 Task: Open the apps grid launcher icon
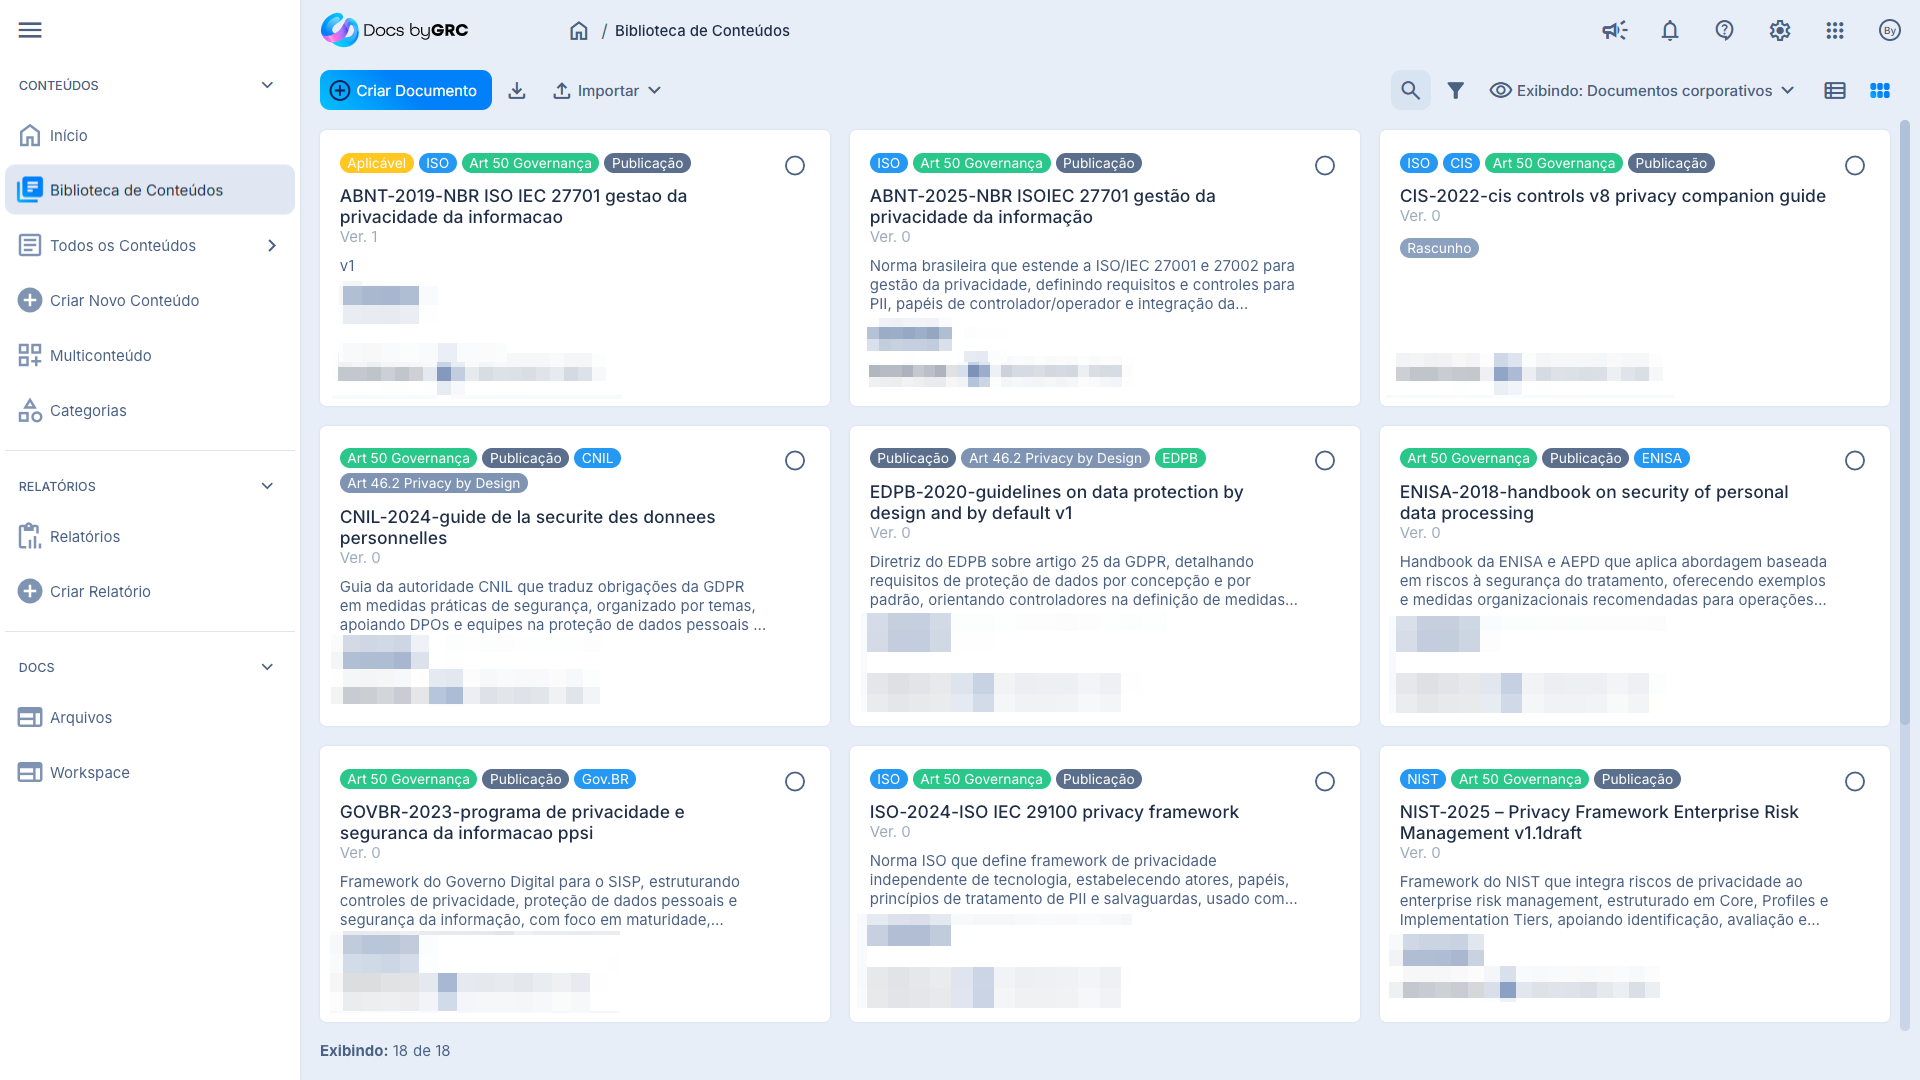pos(1835,31)
